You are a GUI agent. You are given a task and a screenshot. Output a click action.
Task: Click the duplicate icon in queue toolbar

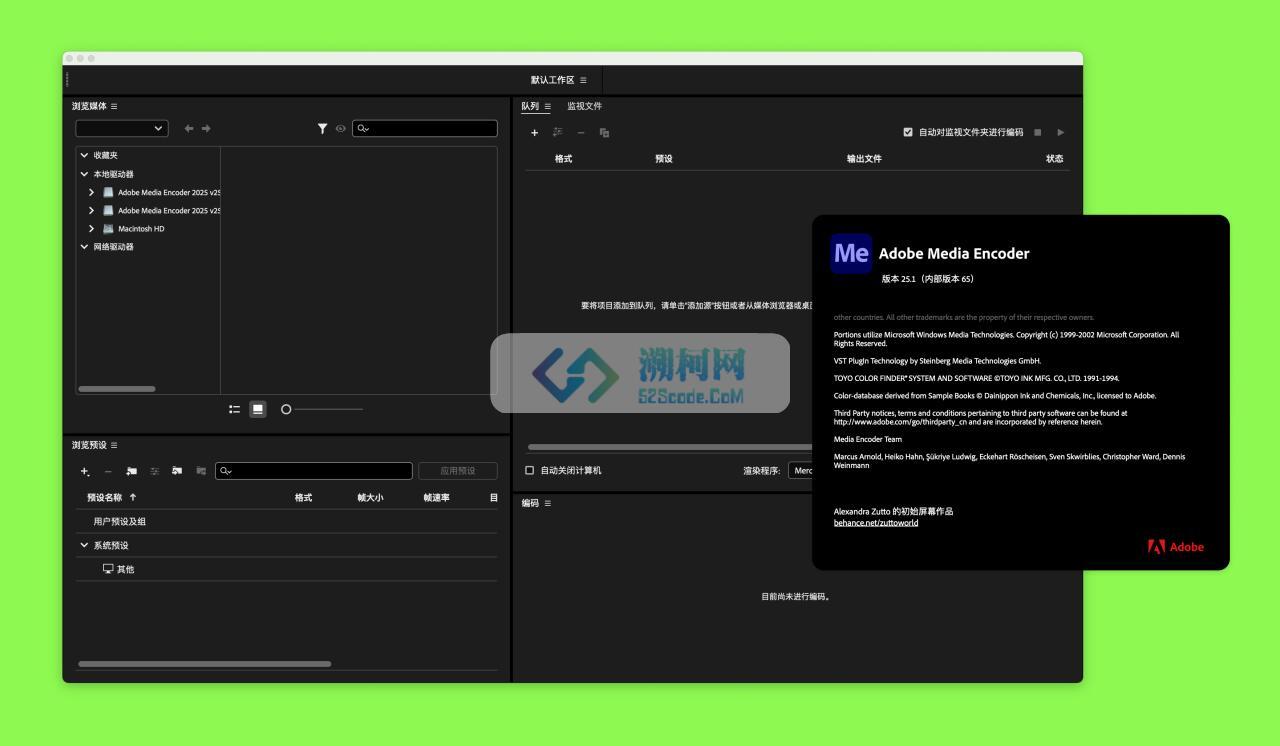(x=604, y=132)
